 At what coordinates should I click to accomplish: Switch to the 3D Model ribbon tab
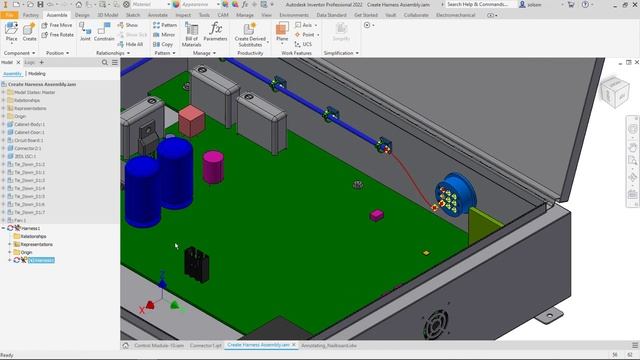click(108, 15)
